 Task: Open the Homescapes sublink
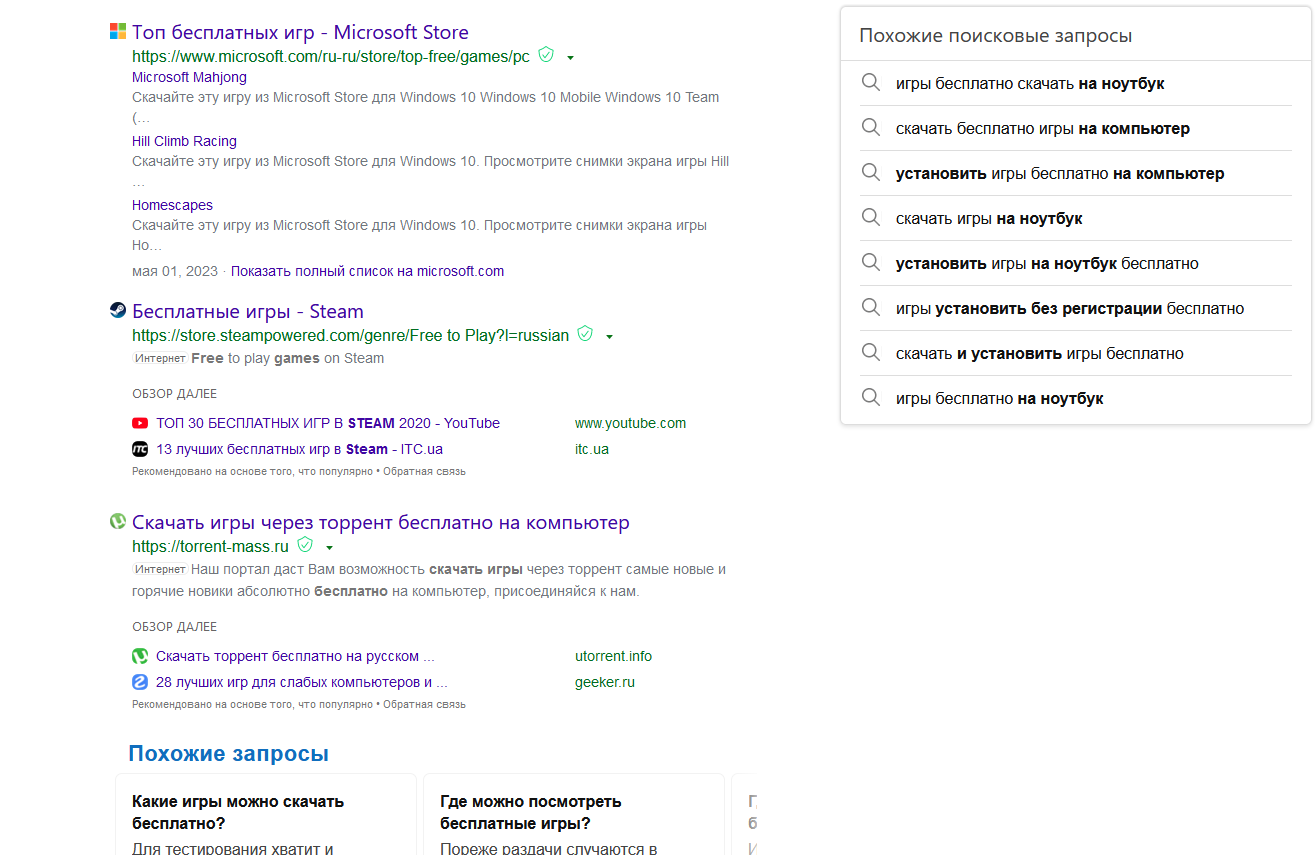[172, 205]
